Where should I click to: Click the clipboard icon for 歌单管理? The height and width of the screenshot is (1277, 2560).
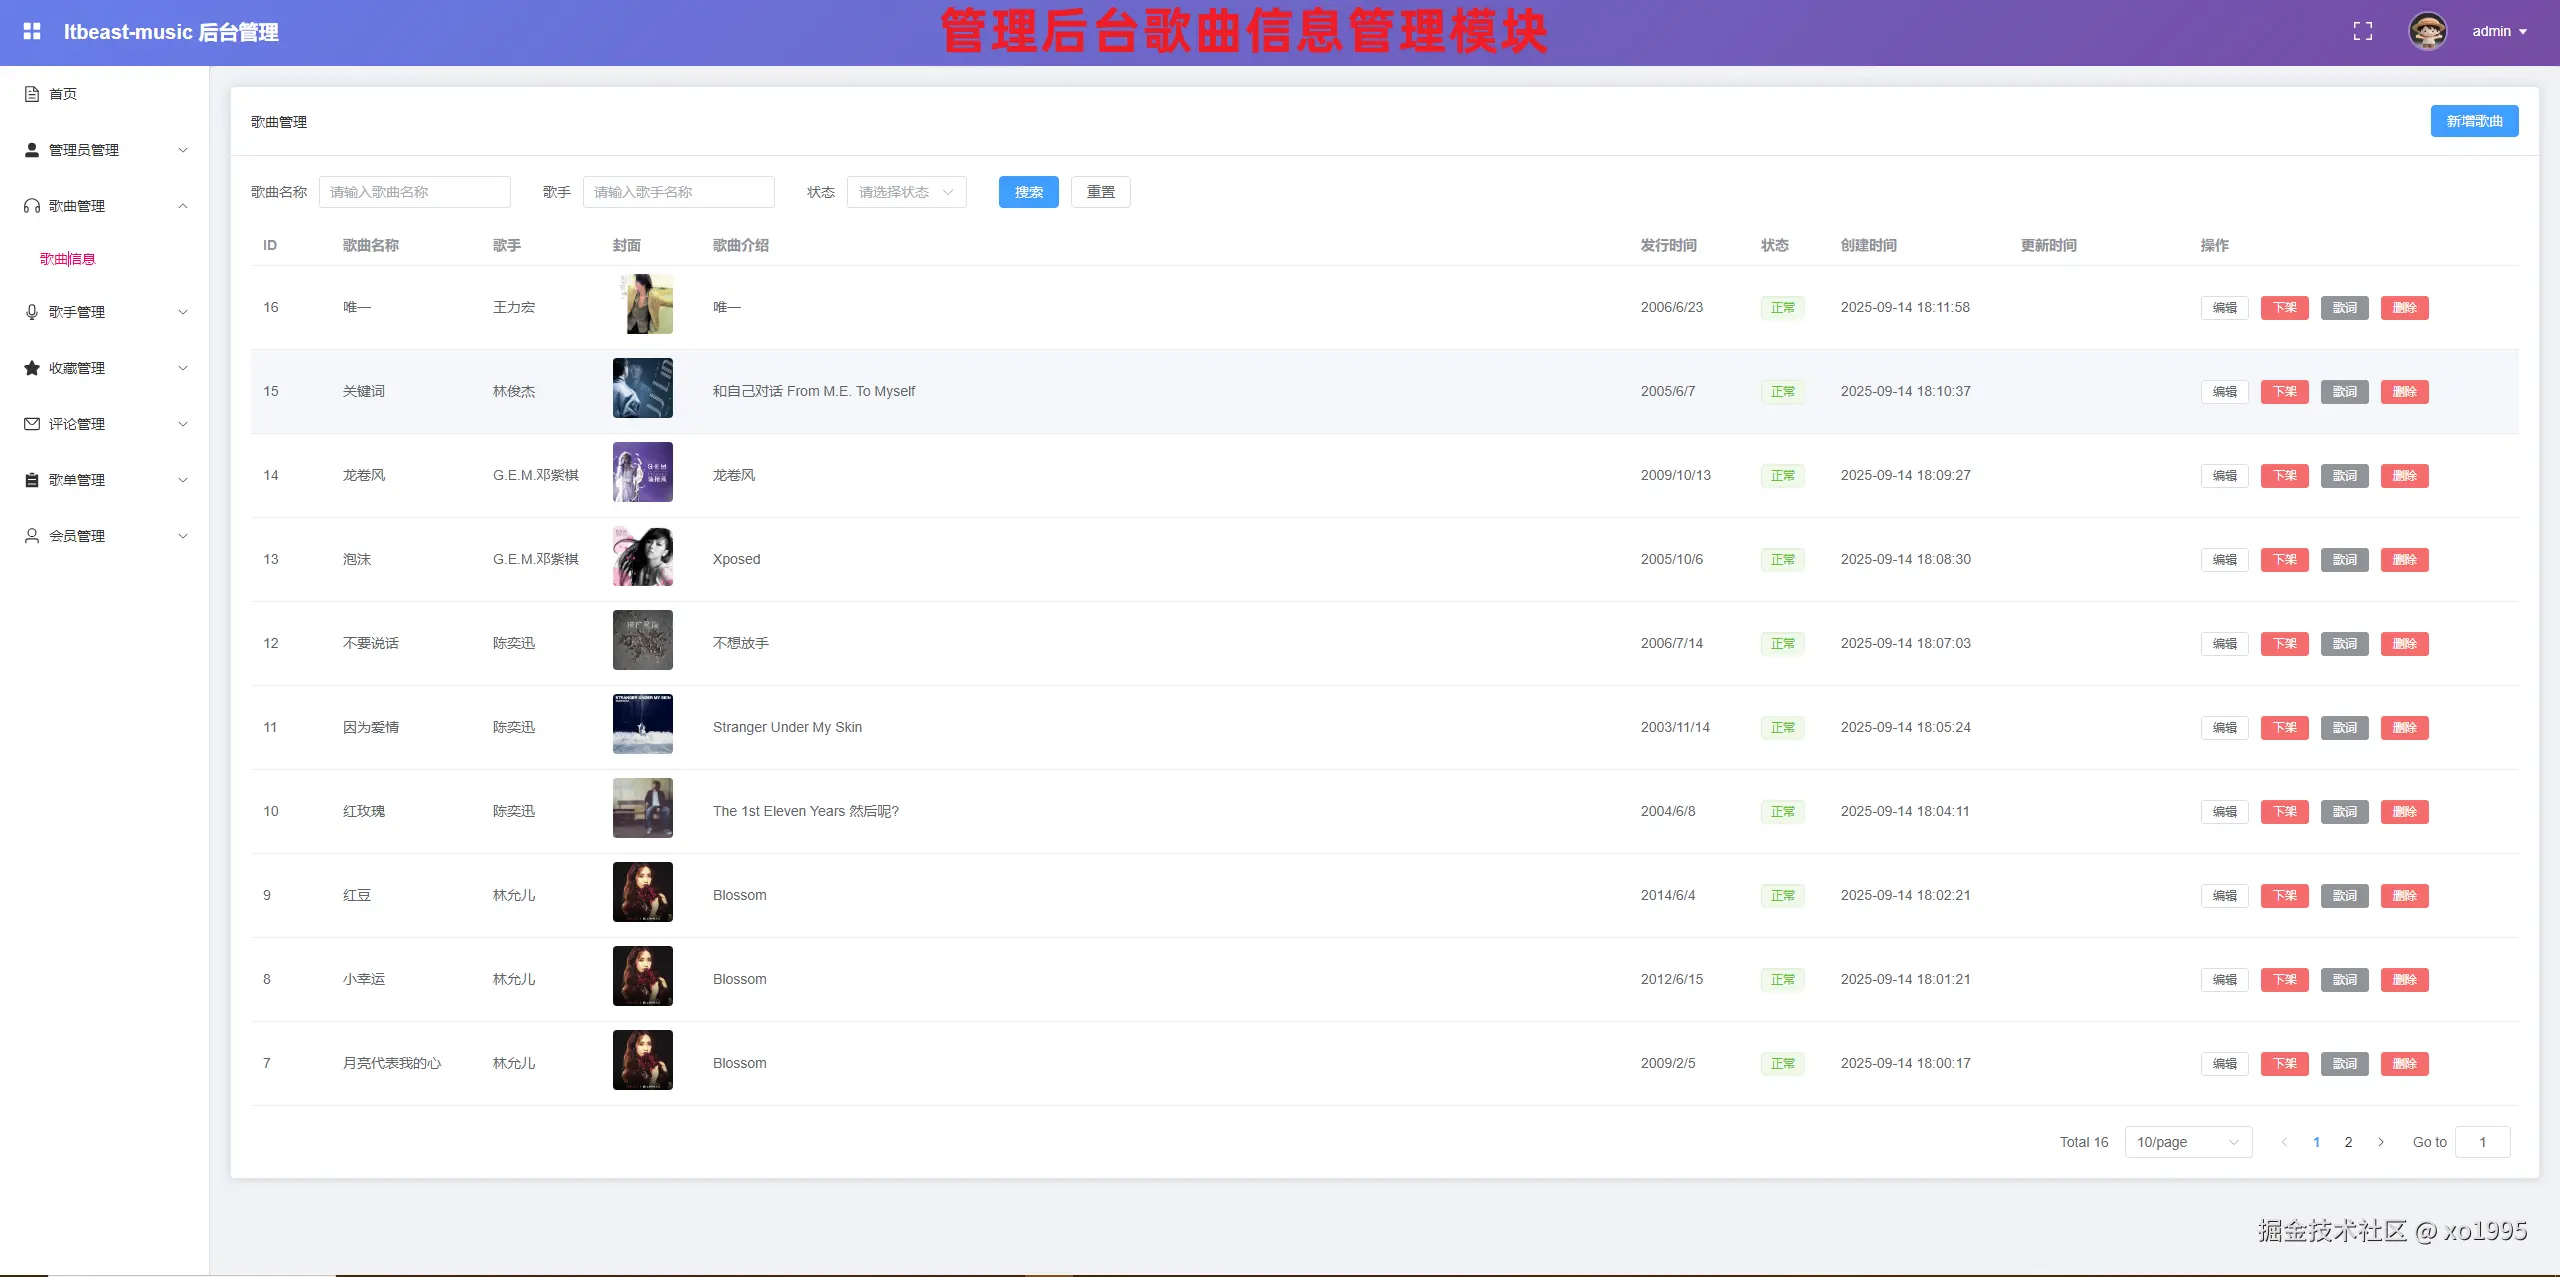32,480
